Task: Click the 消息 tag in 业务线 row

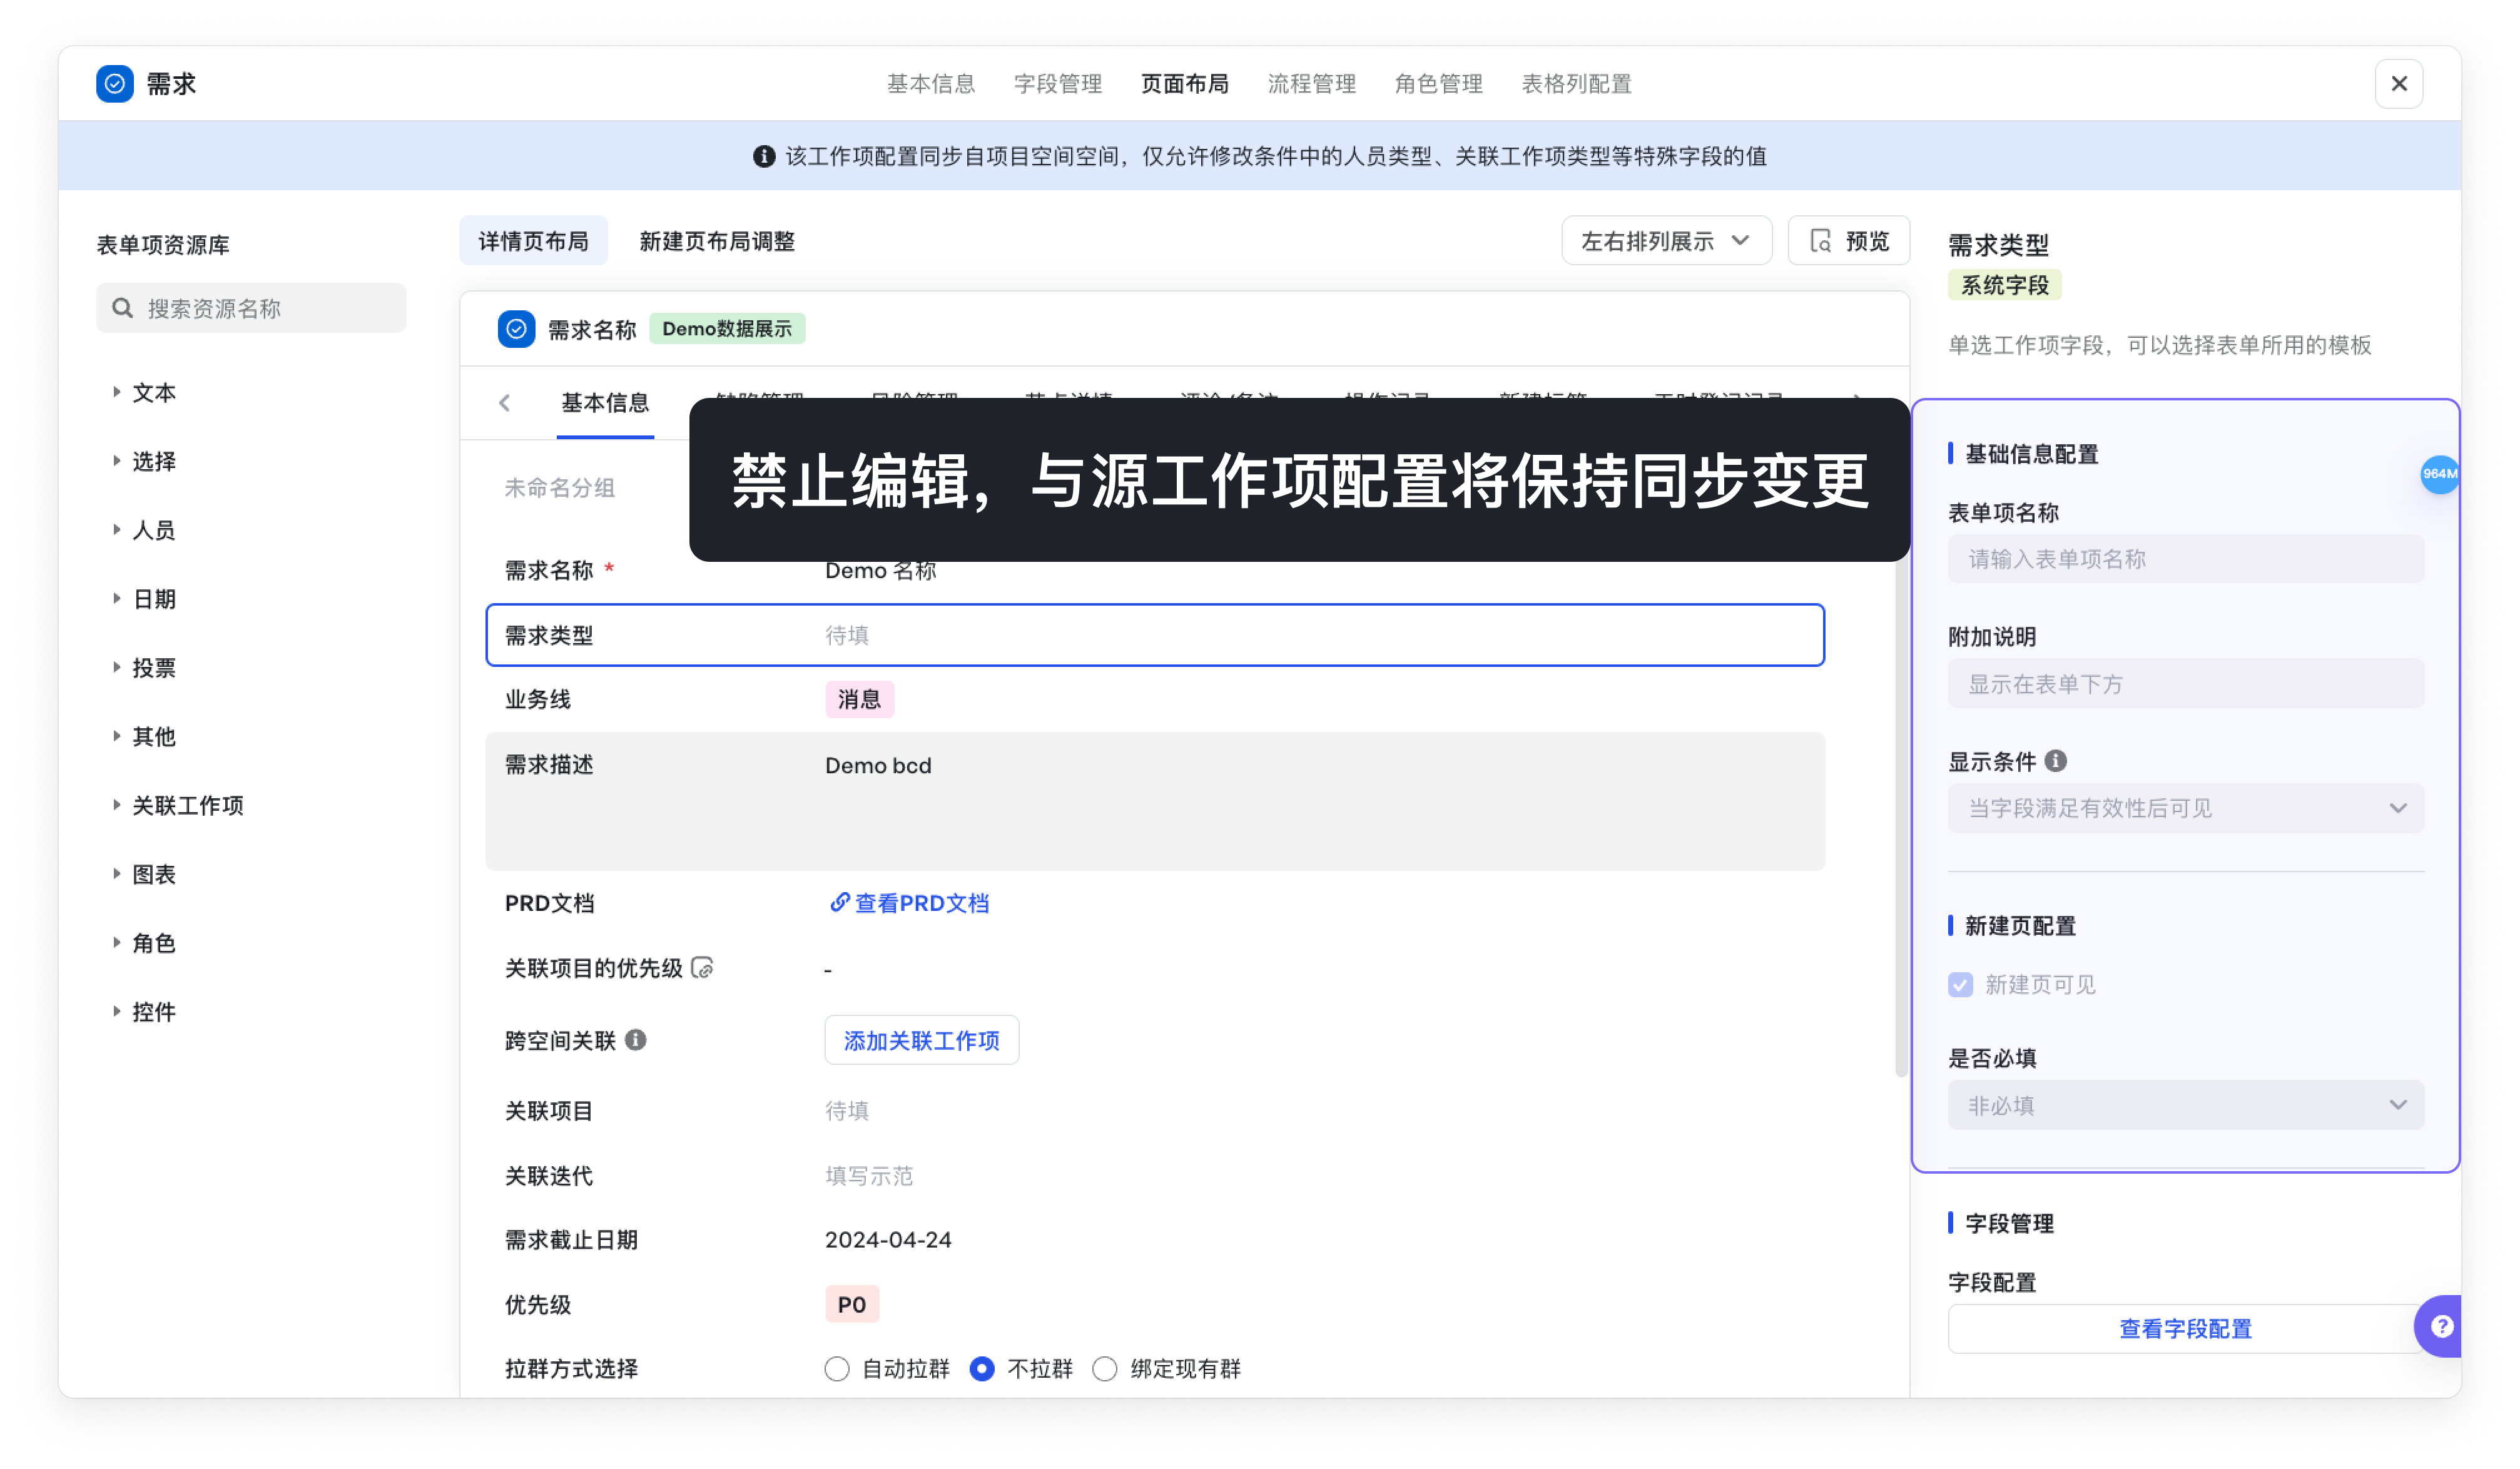Action: click(859, 699)
